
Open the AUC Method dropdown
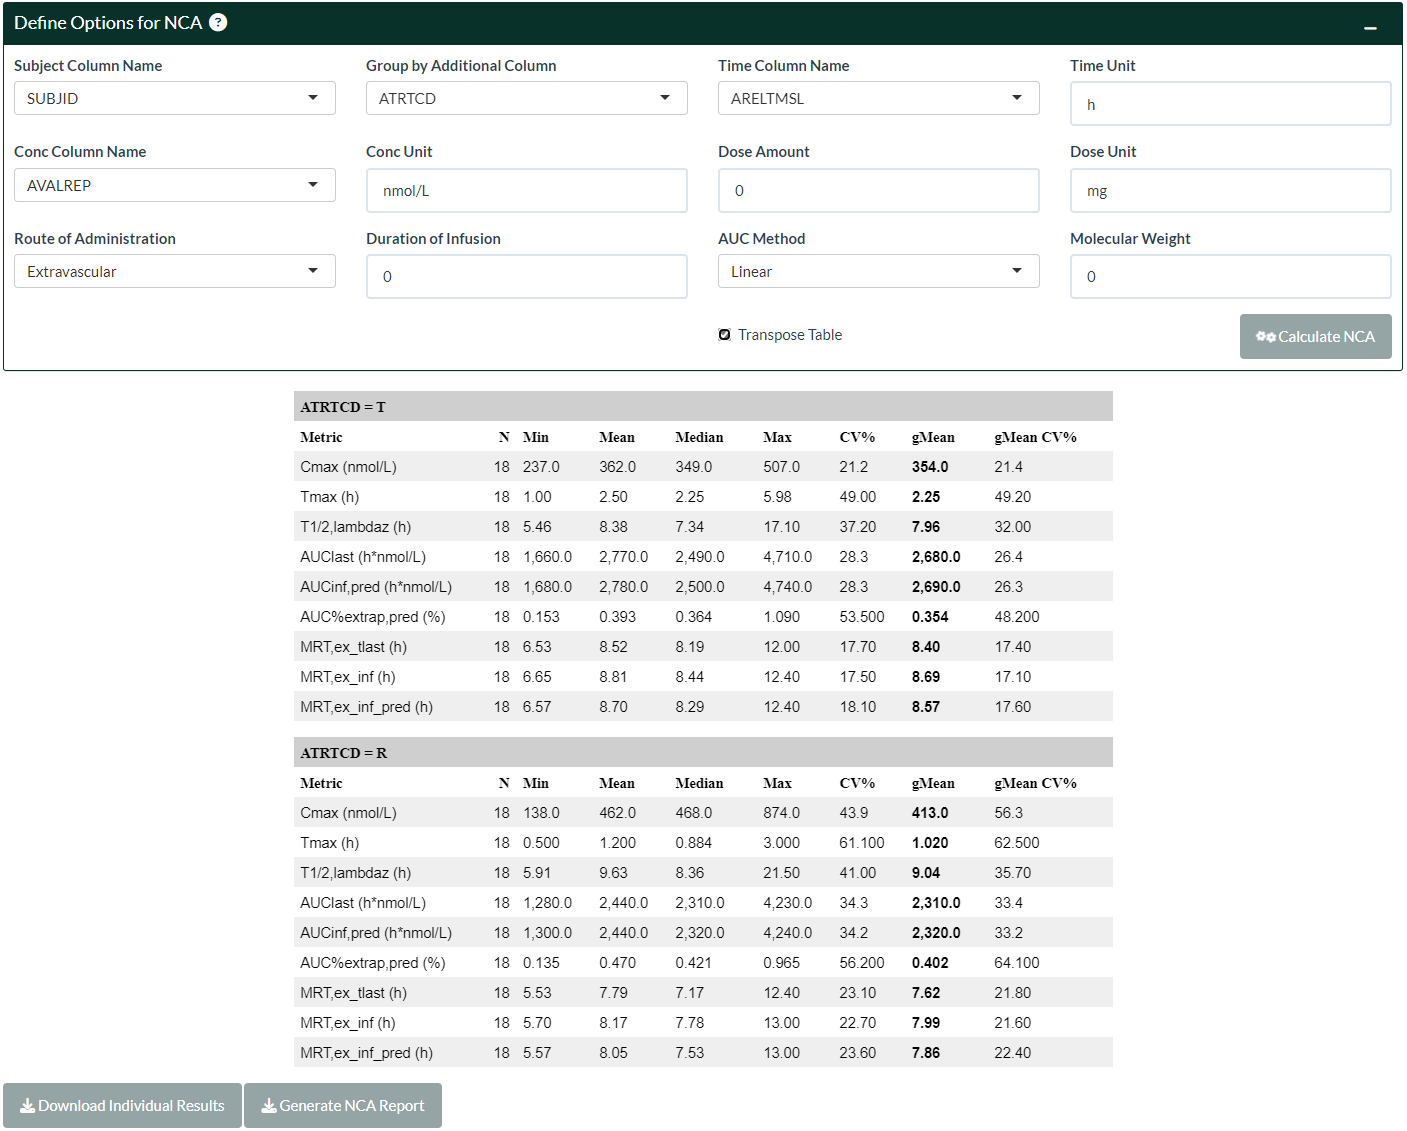[878, 271]
